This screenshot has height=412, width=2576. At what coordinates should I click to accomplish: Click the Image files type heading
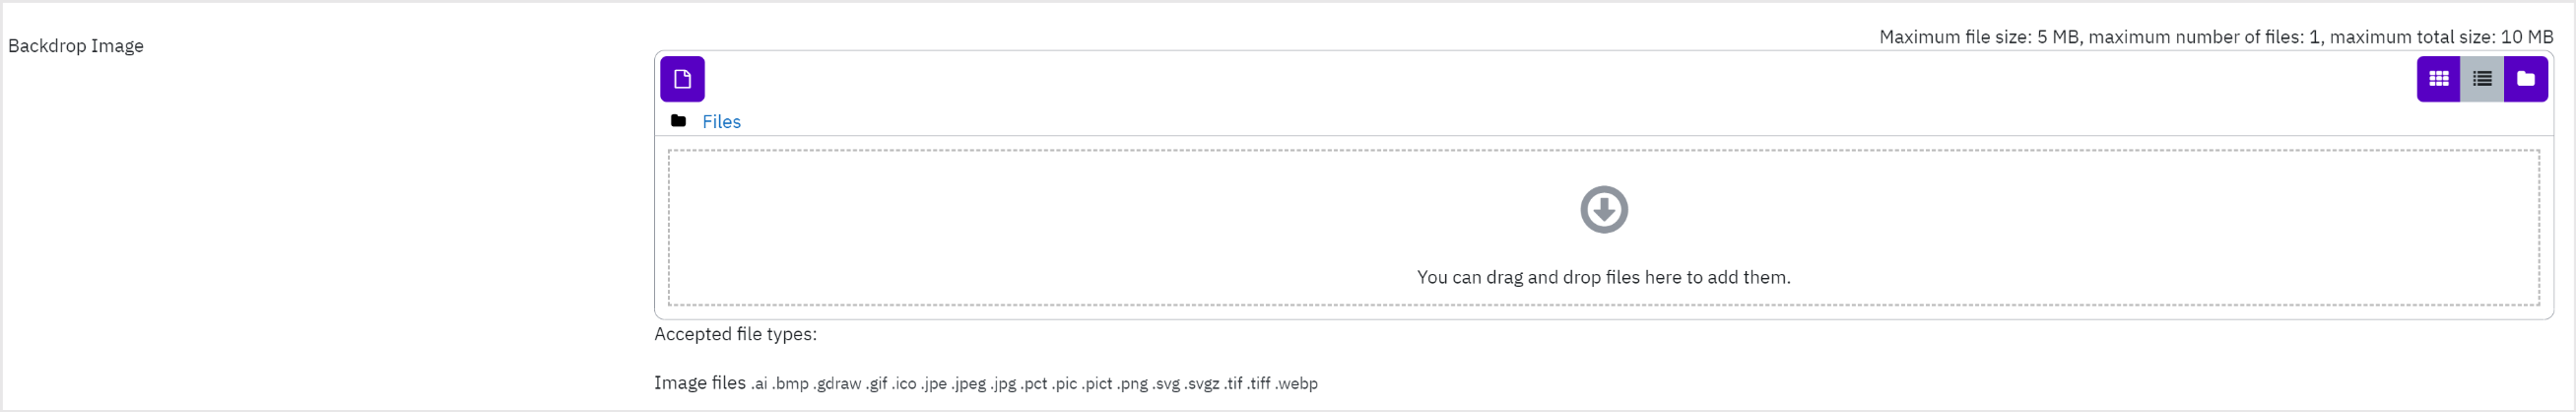pyautogui.click(x=700, y=383)
